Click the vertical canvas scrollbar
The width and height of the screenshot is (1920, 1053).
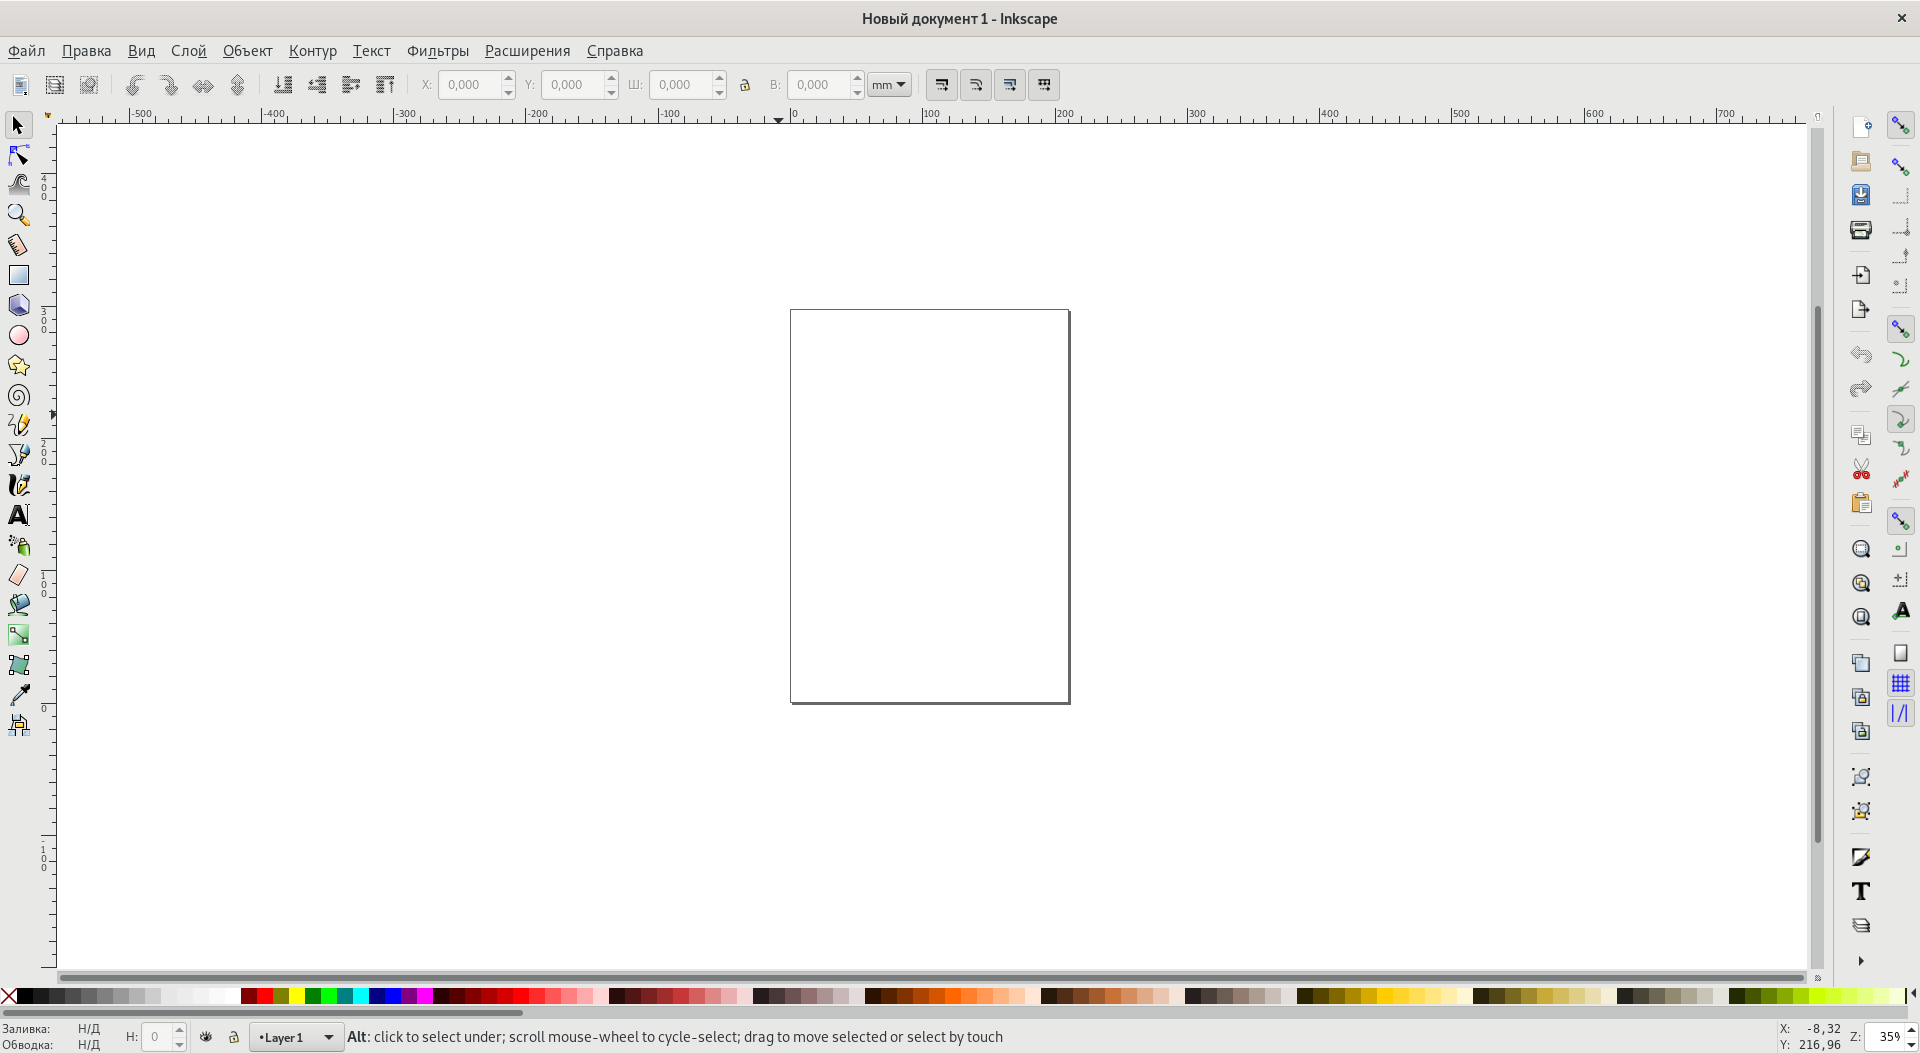(1817, 572)
